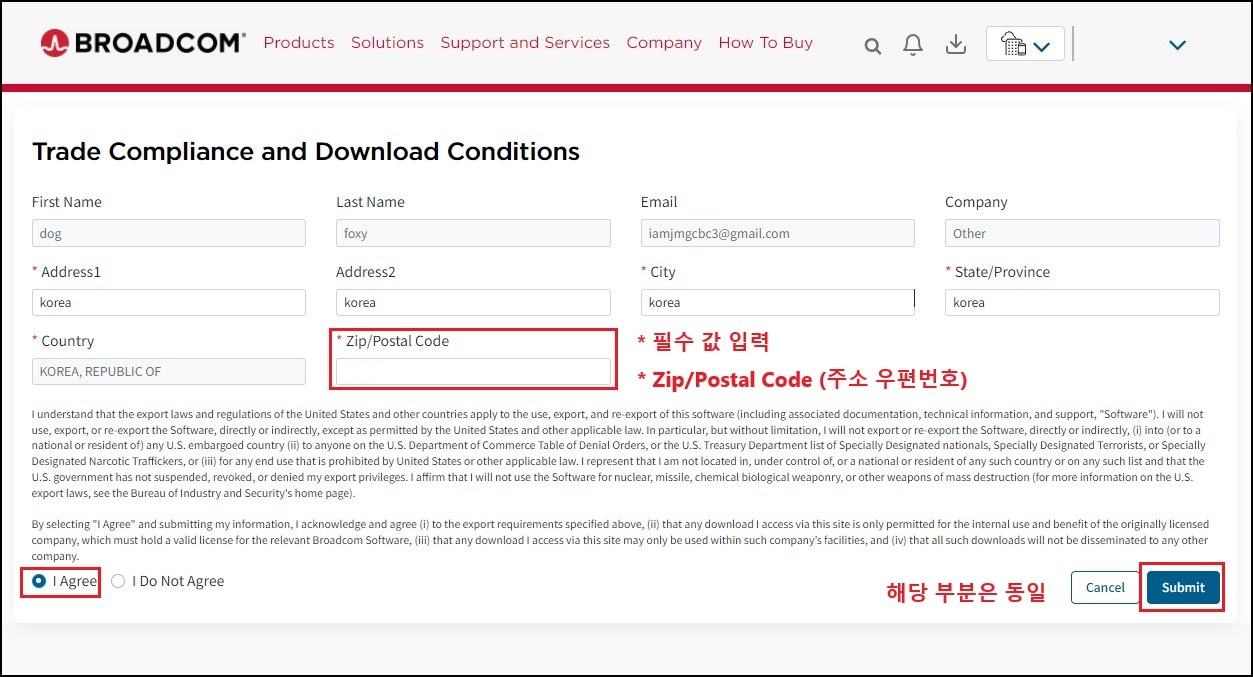Click the Address1 input field

click(169, 302)
